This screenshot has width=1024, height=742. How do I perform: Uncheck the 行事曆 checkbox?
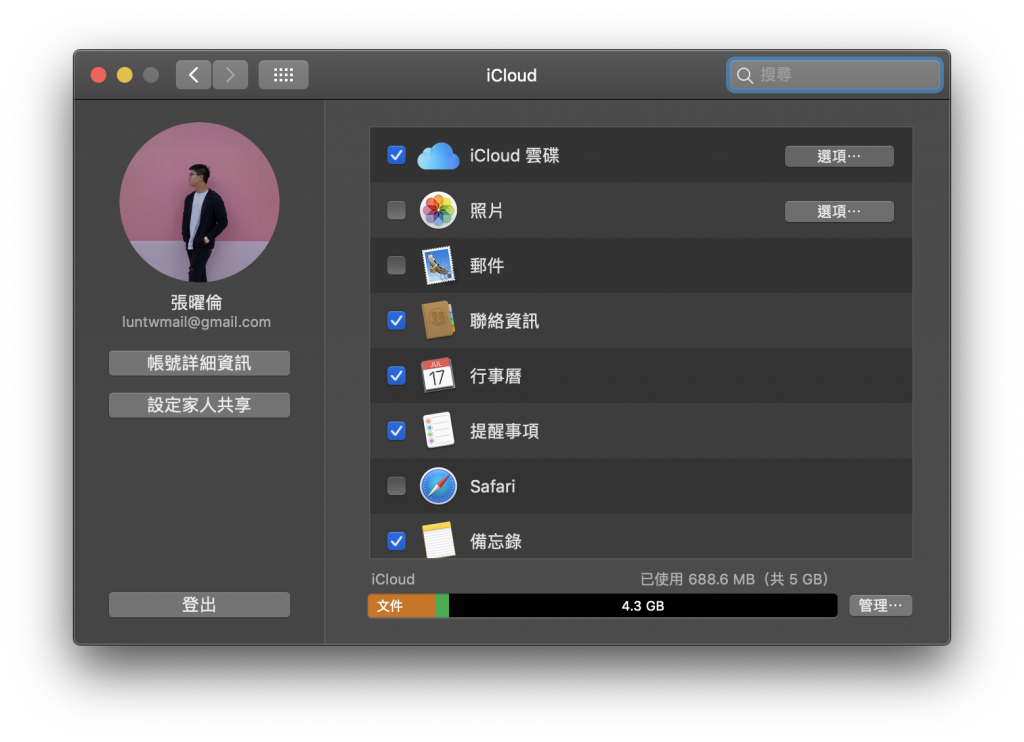[396, 376]
